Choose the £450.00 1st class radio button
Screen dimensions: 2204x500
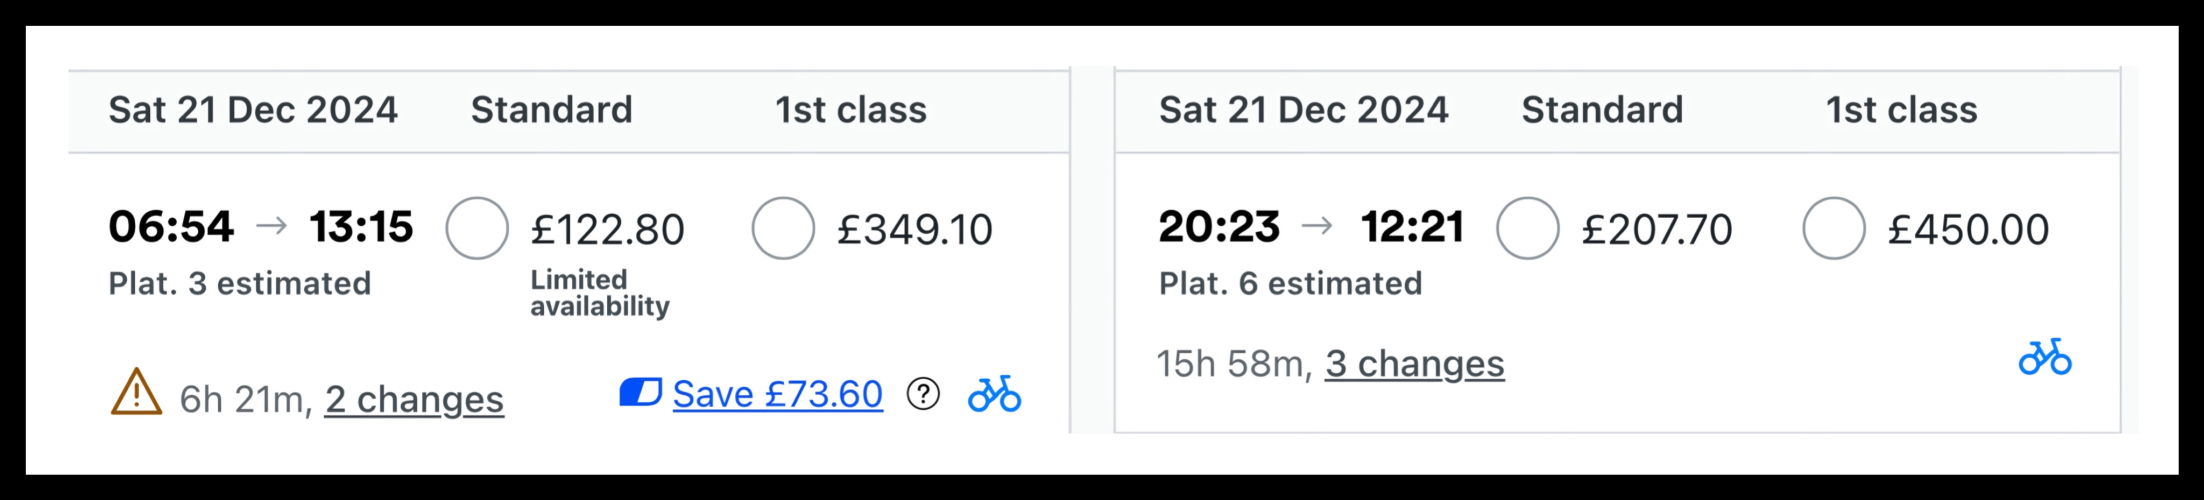point(1833,229)
